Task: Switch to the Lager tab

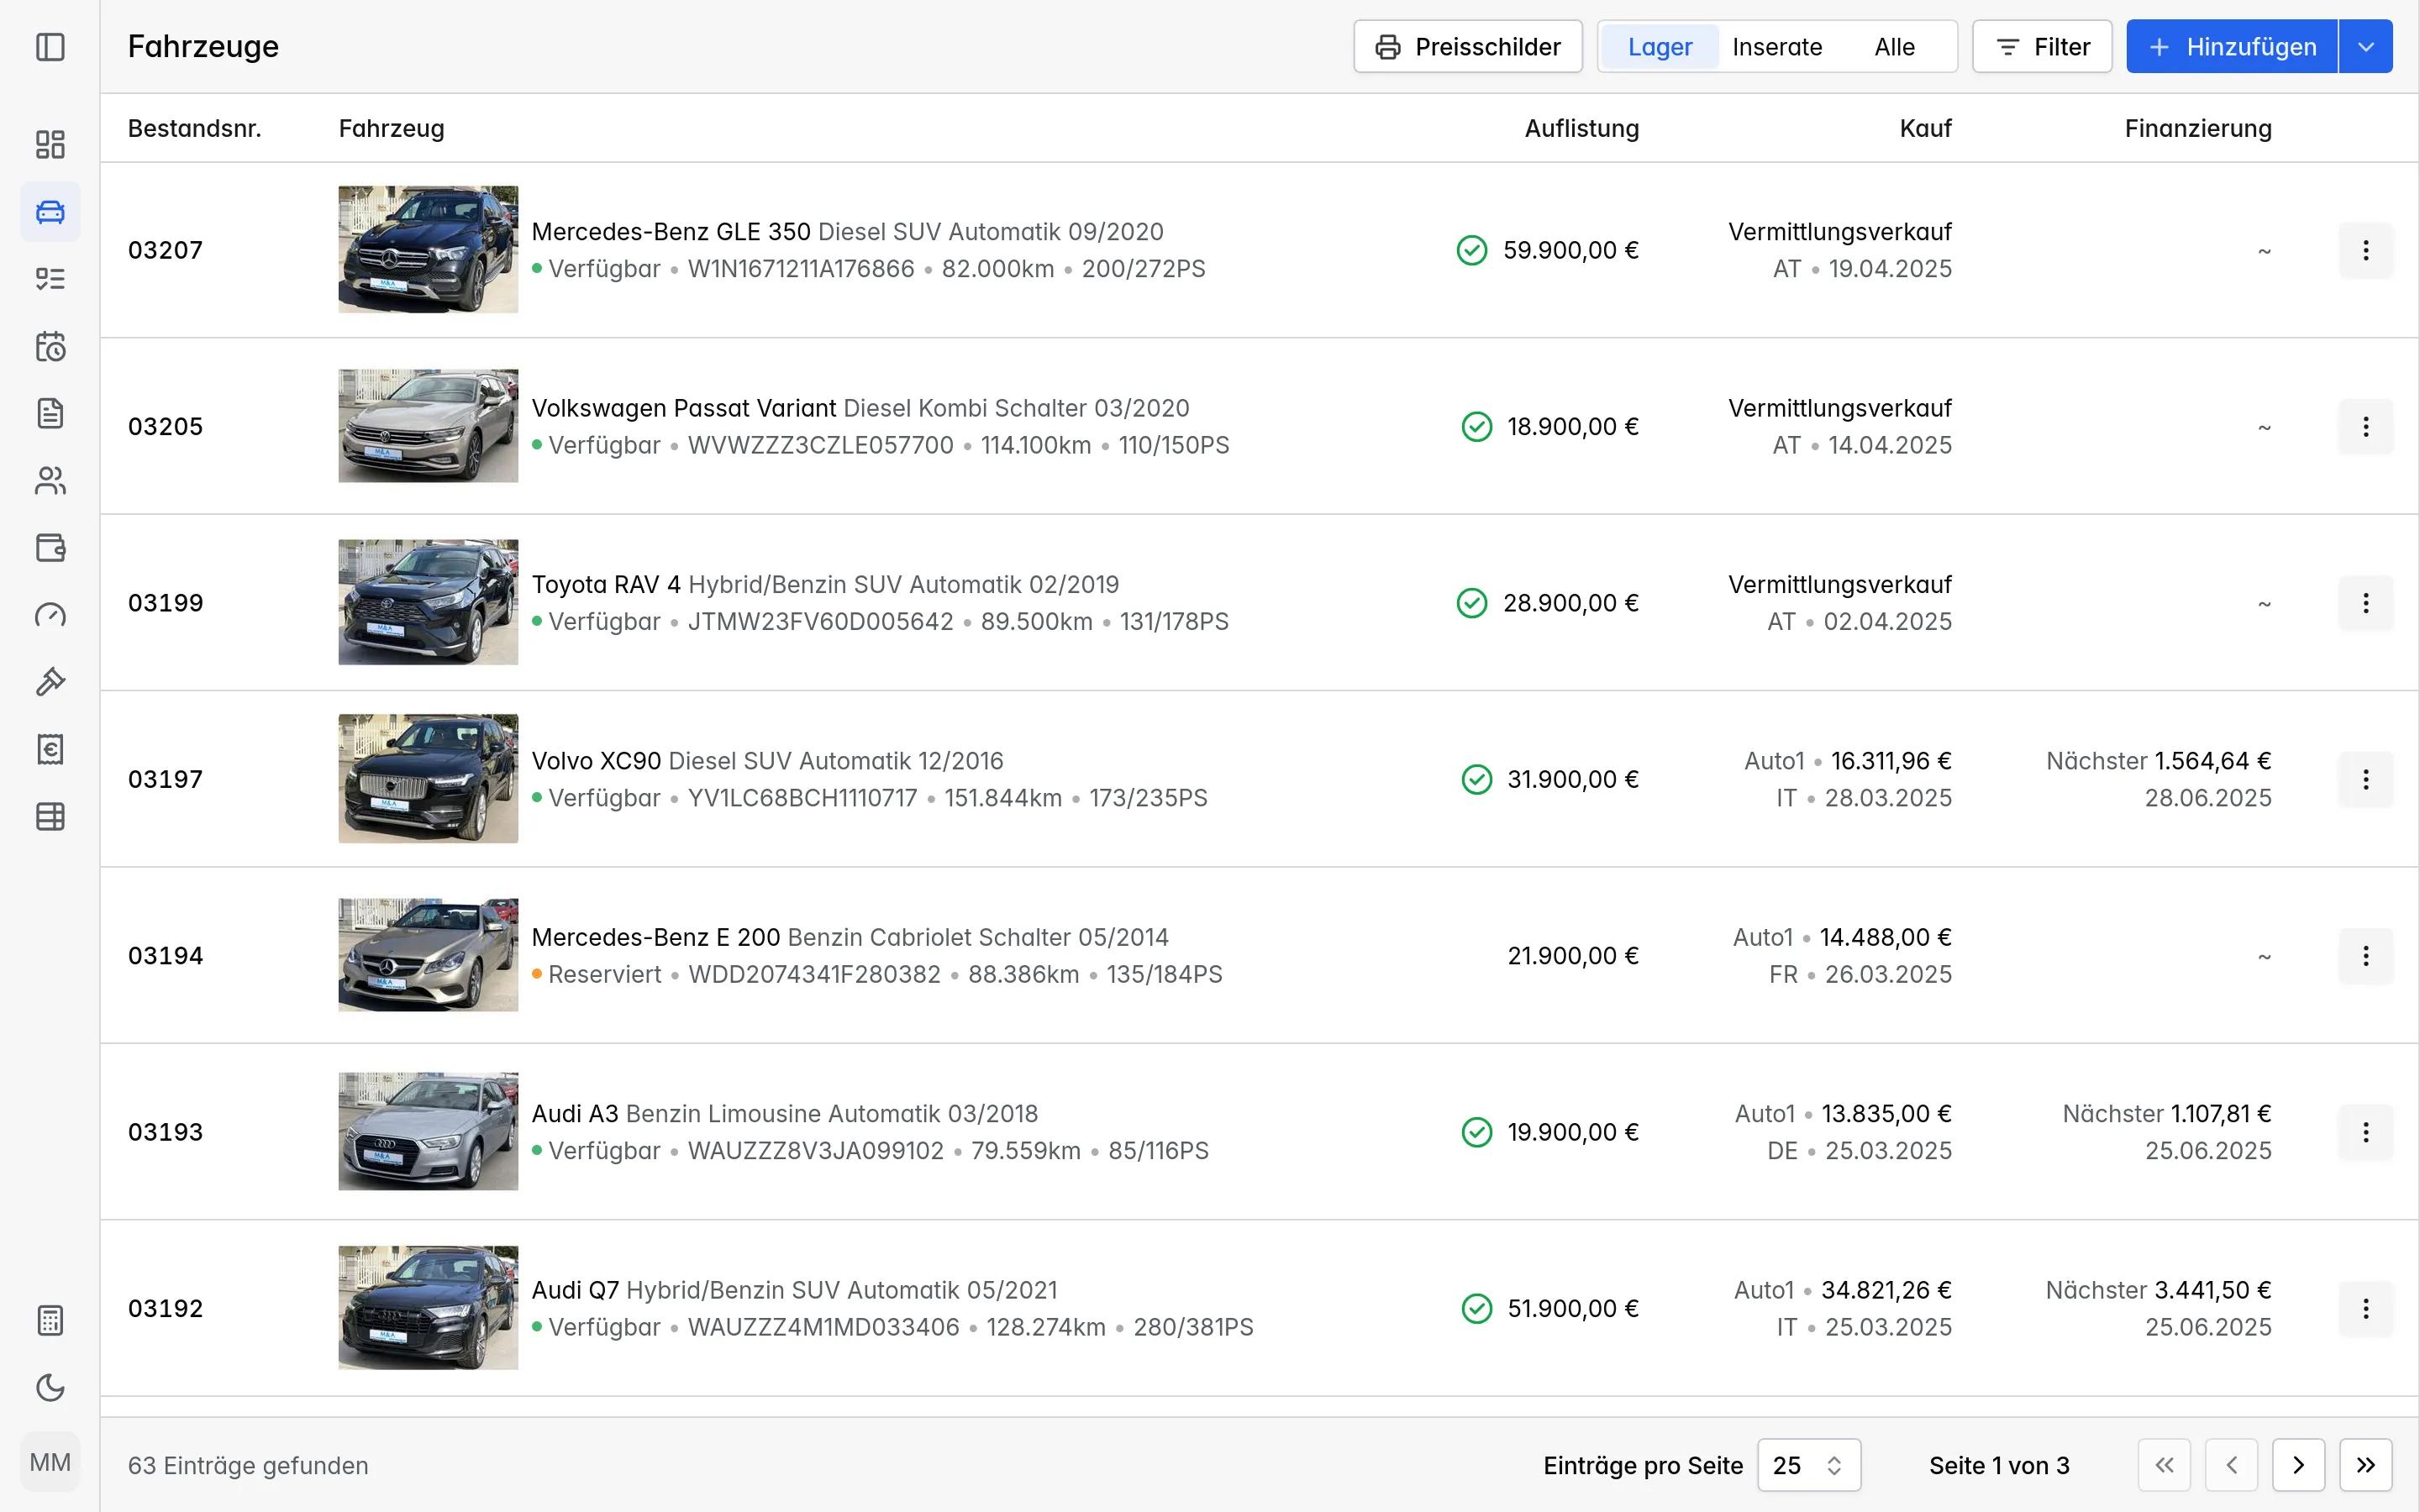Action: point(1659,47)
